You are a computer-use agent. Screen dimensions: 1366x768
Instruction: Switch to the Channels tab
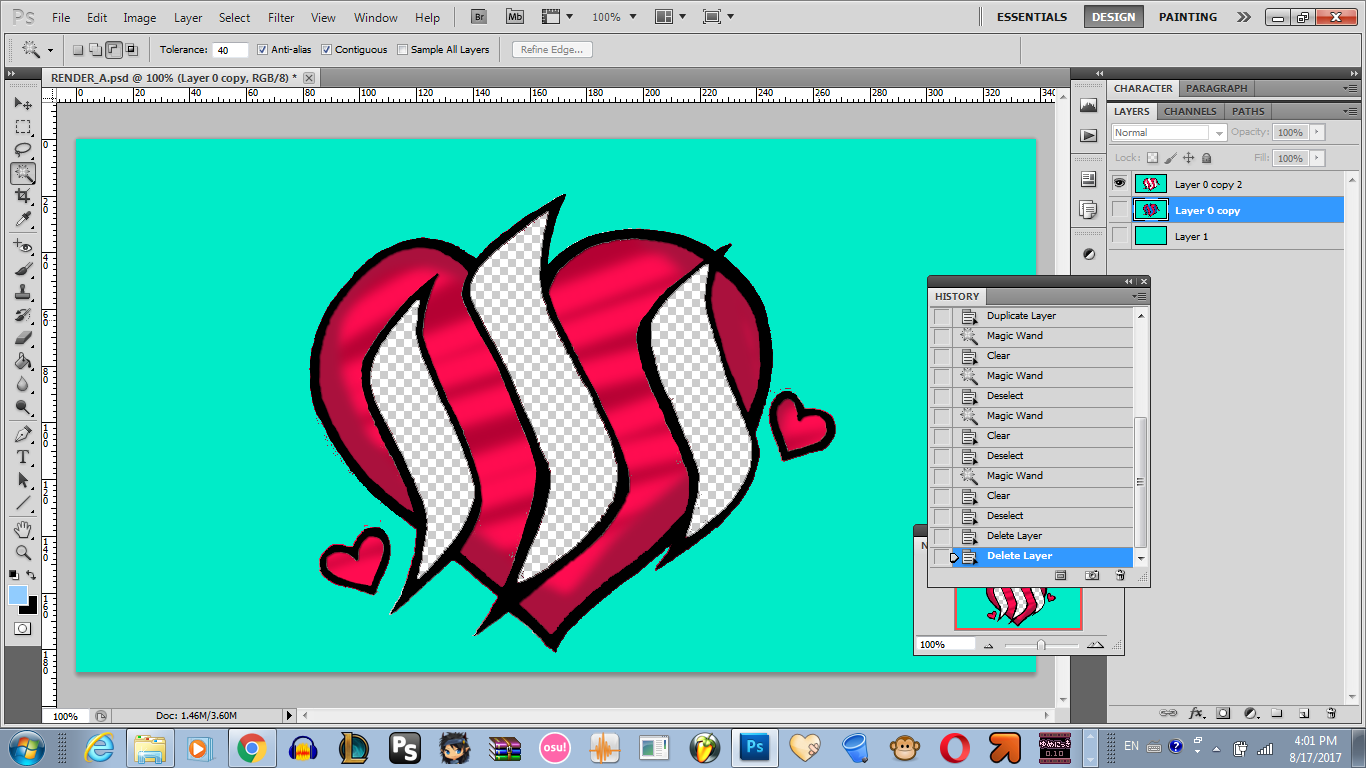pyautogui.click(x=1190, y=111)
